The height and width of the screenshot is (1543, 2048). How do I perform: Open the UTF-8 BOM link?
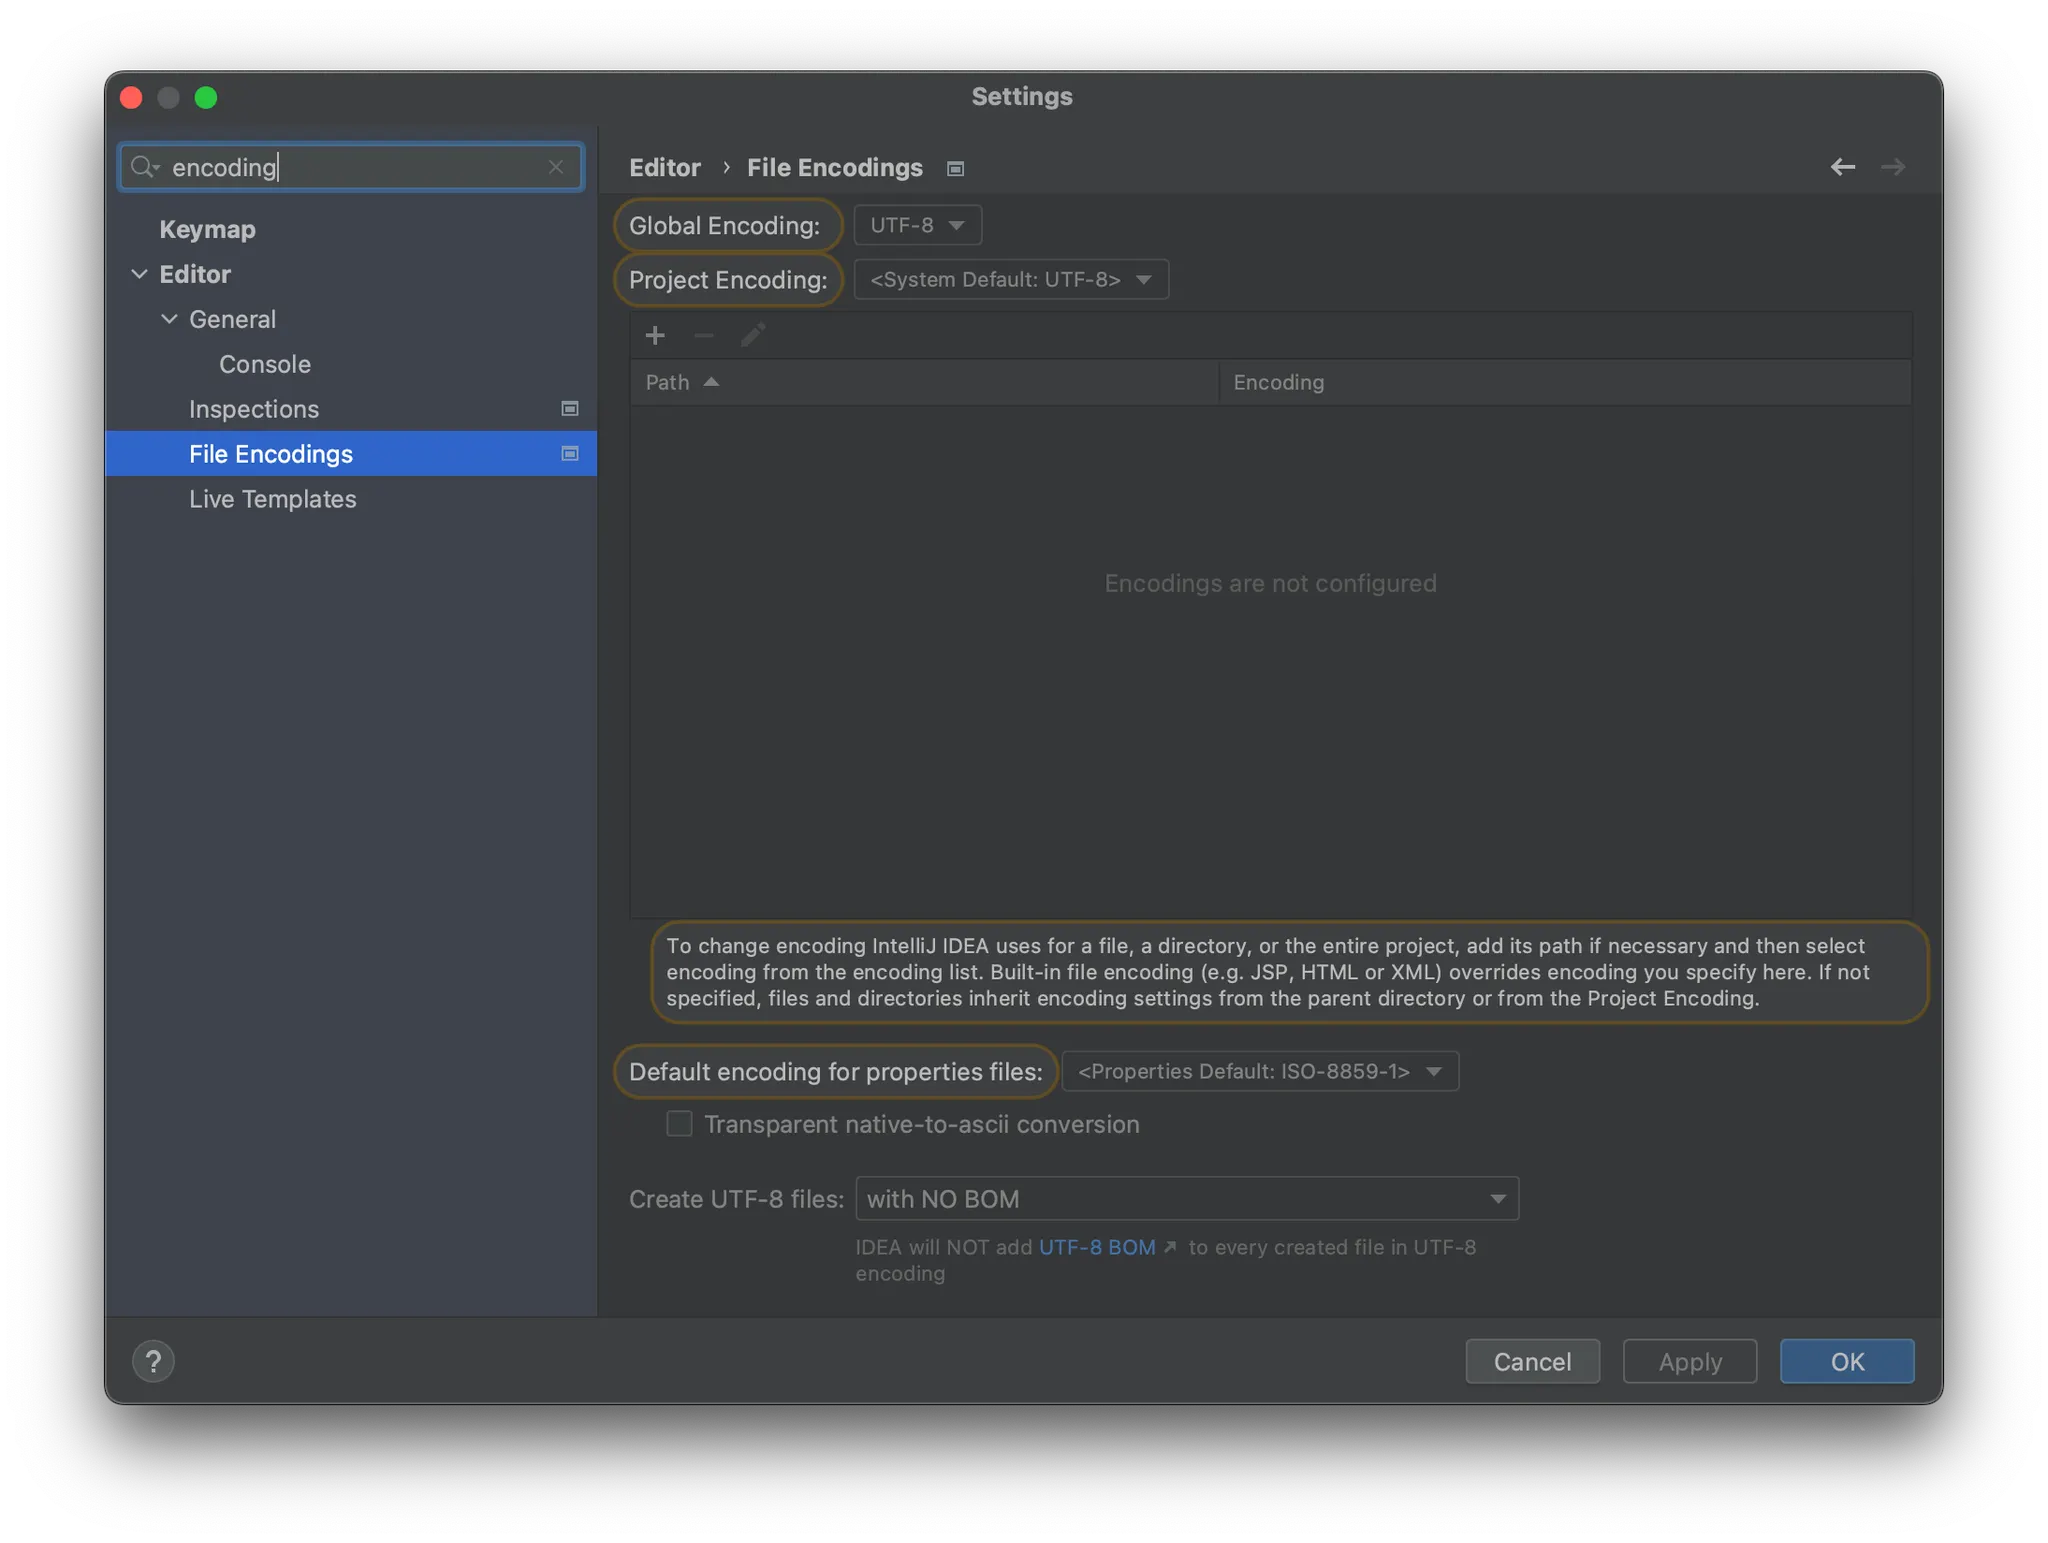tap(1097, 1247)
